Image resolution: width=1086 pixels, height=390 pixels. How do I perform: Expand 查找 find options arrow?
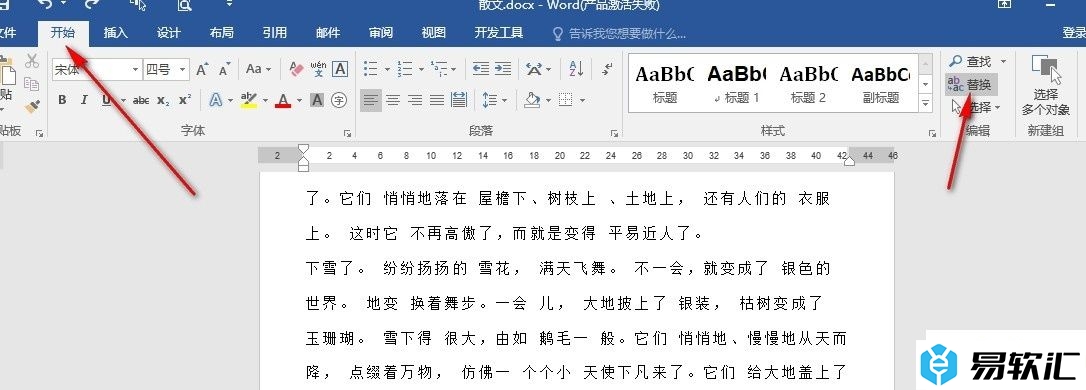pyautogui.click(x=1004, y=62)
